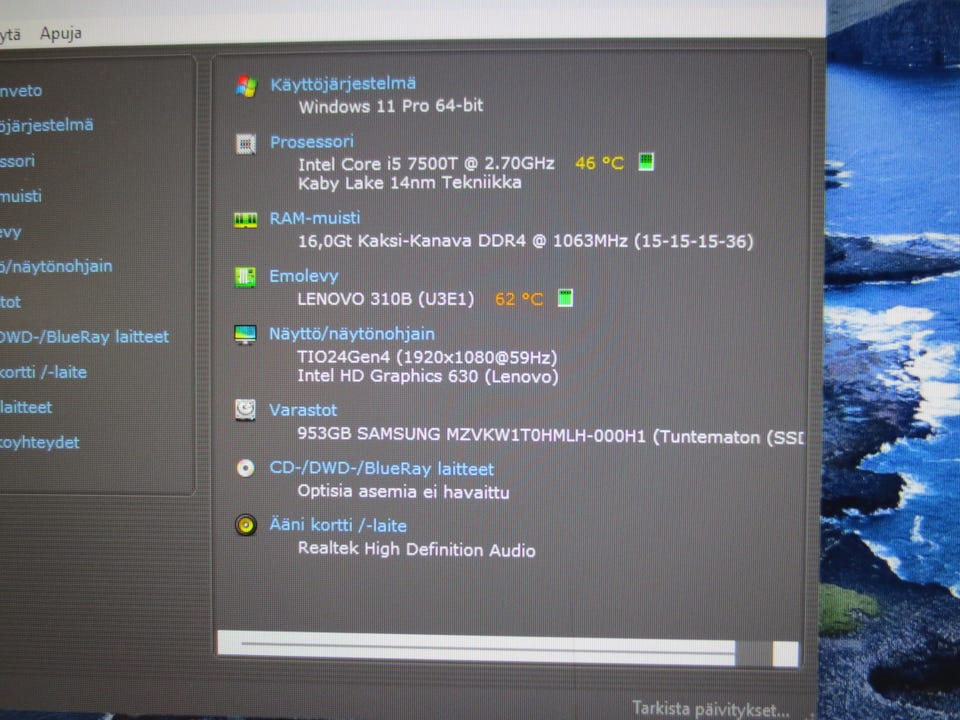Image resolution: width=960 pixels, height=720 pixels.
Task: Click the speaker icon beside Ääni kortti
Action: pos(246,525)
